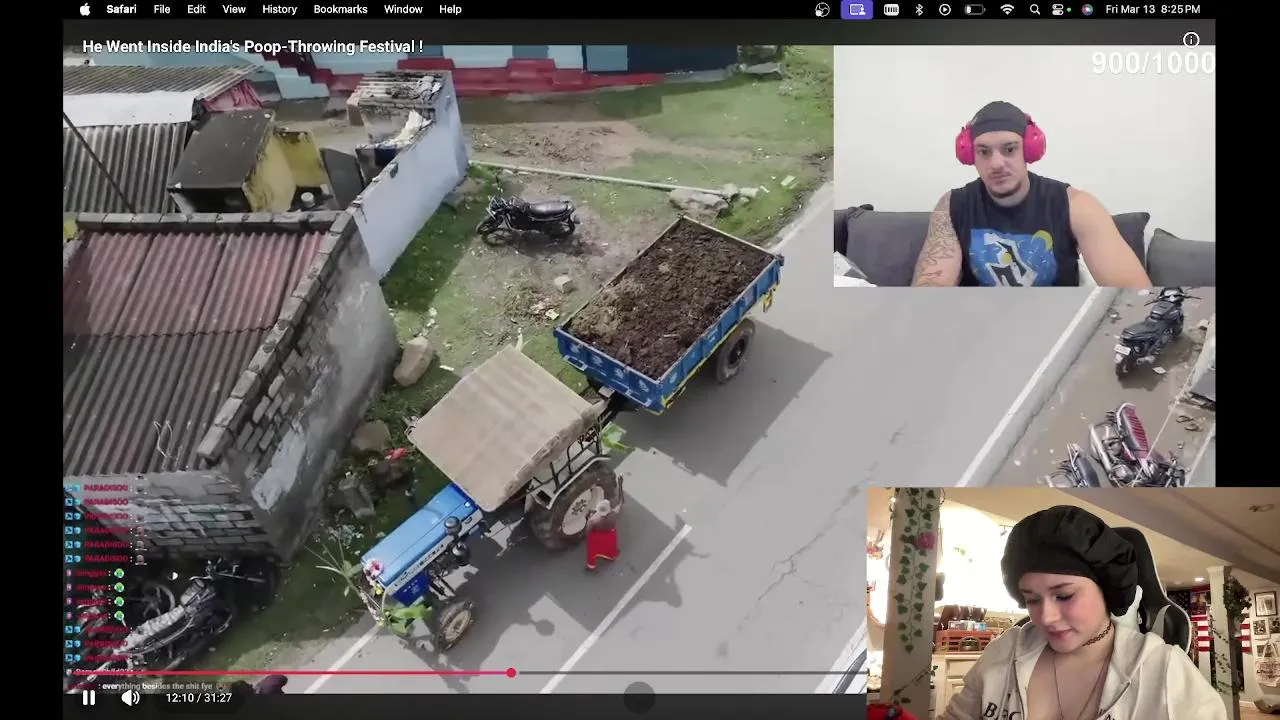Pause the video playback
Screen dimensions: 1280x720
pyautogui.click(x=88, y=698)
